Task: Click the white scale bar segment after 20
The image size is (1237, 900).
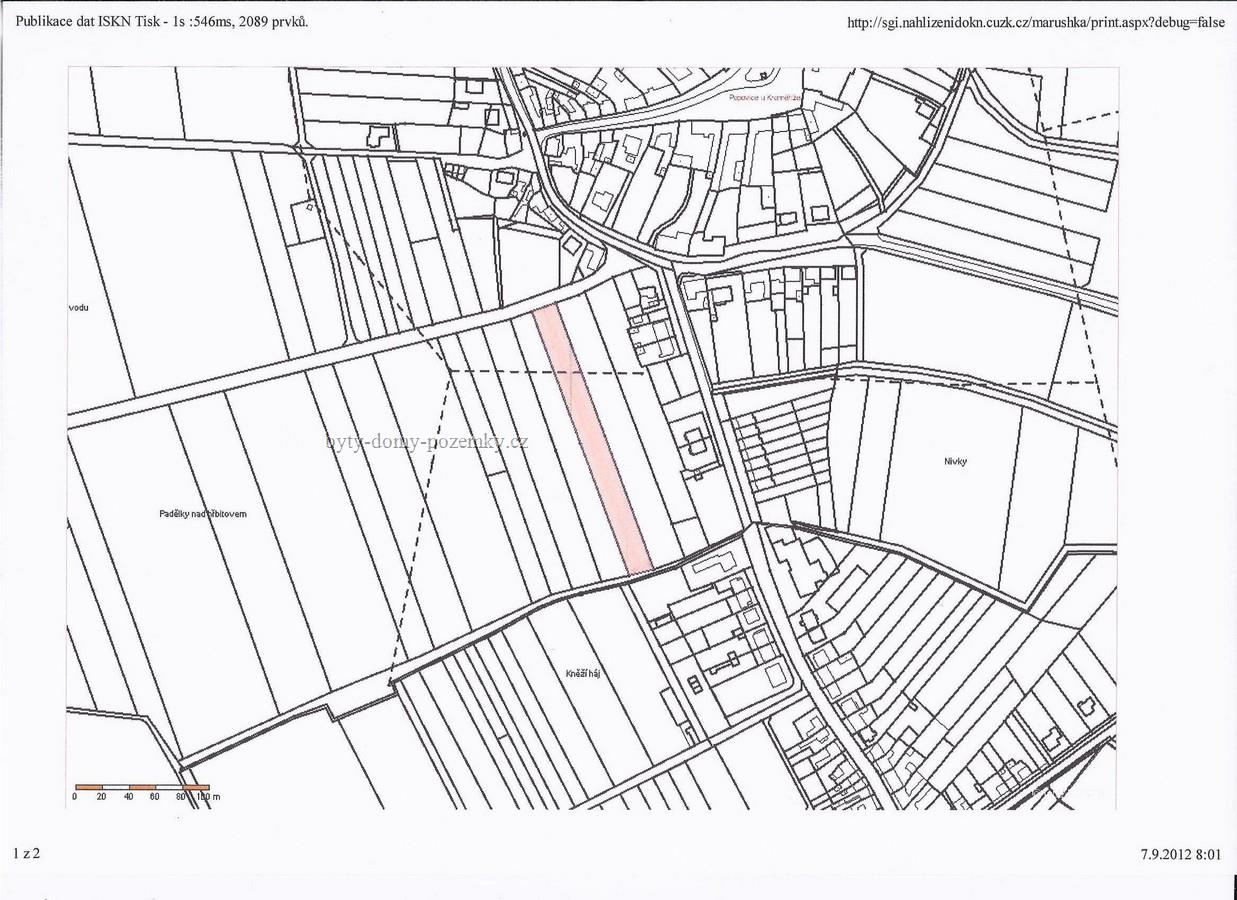Action: [115, 787]
